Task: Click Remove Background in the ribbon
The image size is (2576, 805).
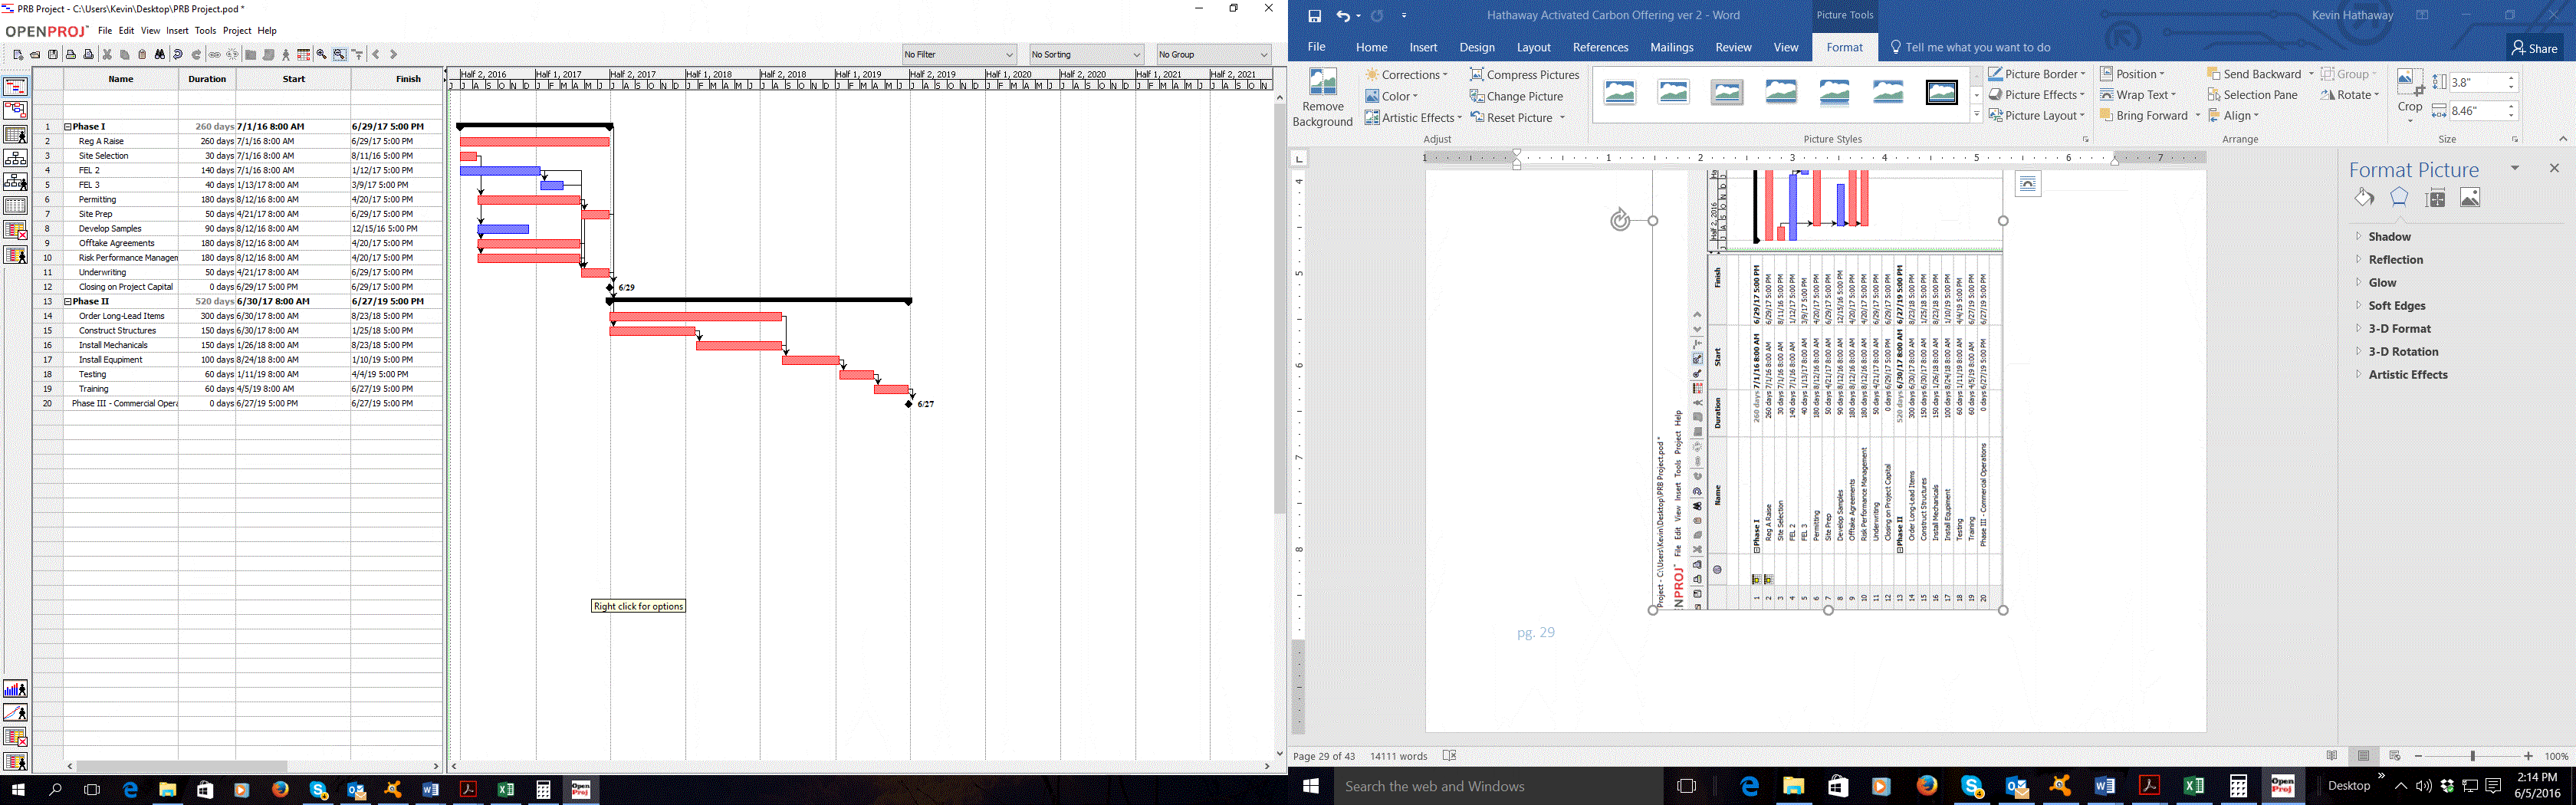Action: [1322, 98]
